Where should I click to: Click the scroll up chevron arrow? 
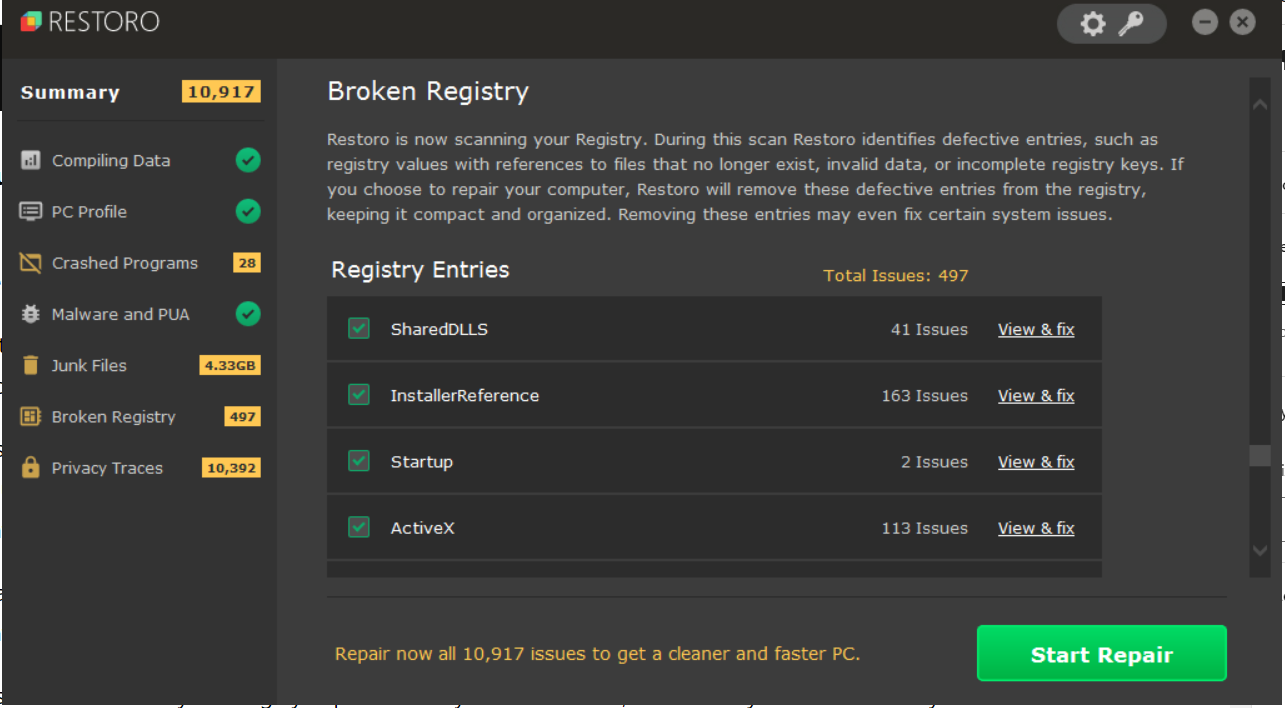coord(1259,102)
